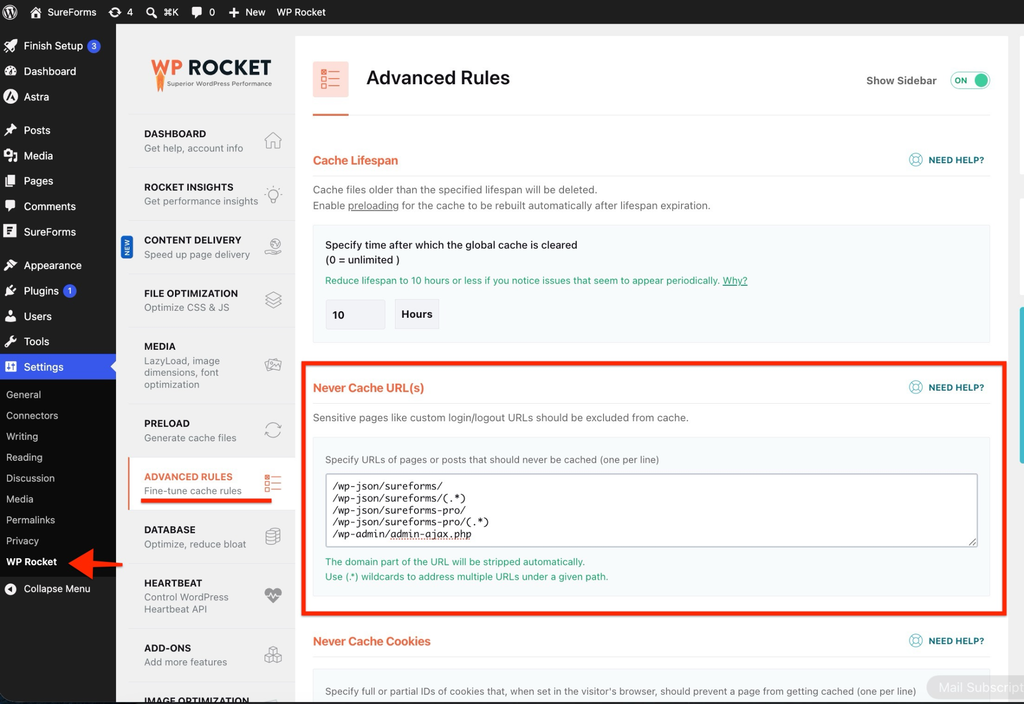Click the Advanced Rules checklist menu icon
The height and width of the screenshot is (704, 1024).
pos(273,483)
